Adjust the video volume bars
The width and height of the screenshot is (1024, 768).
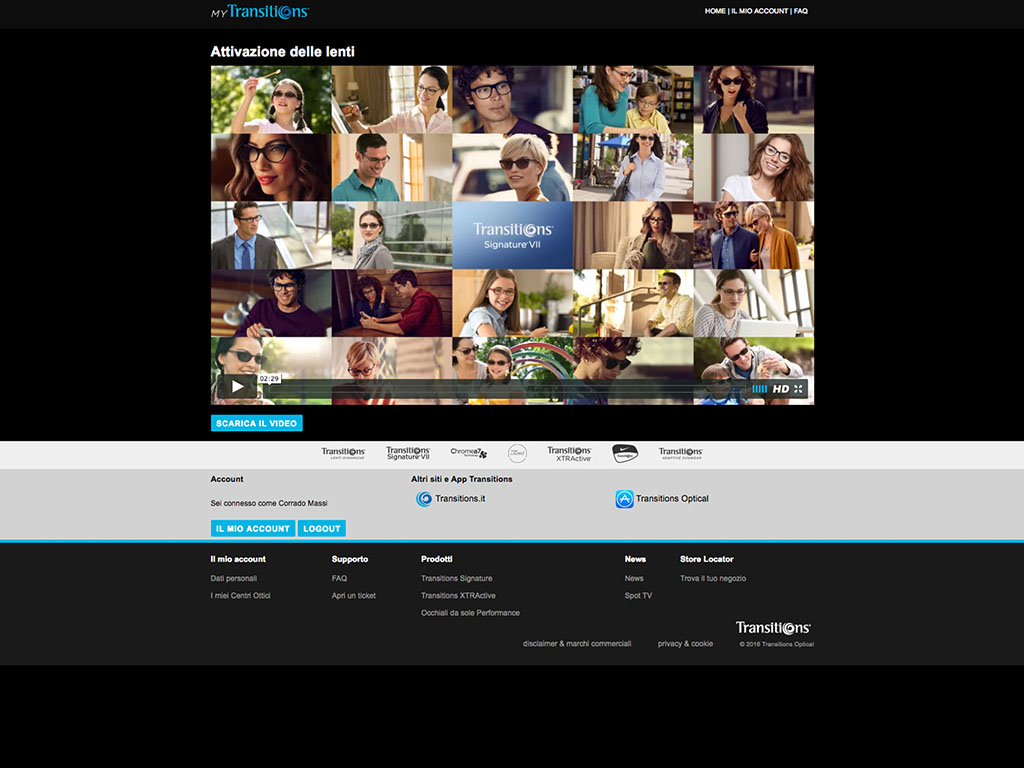pos(760,389)
